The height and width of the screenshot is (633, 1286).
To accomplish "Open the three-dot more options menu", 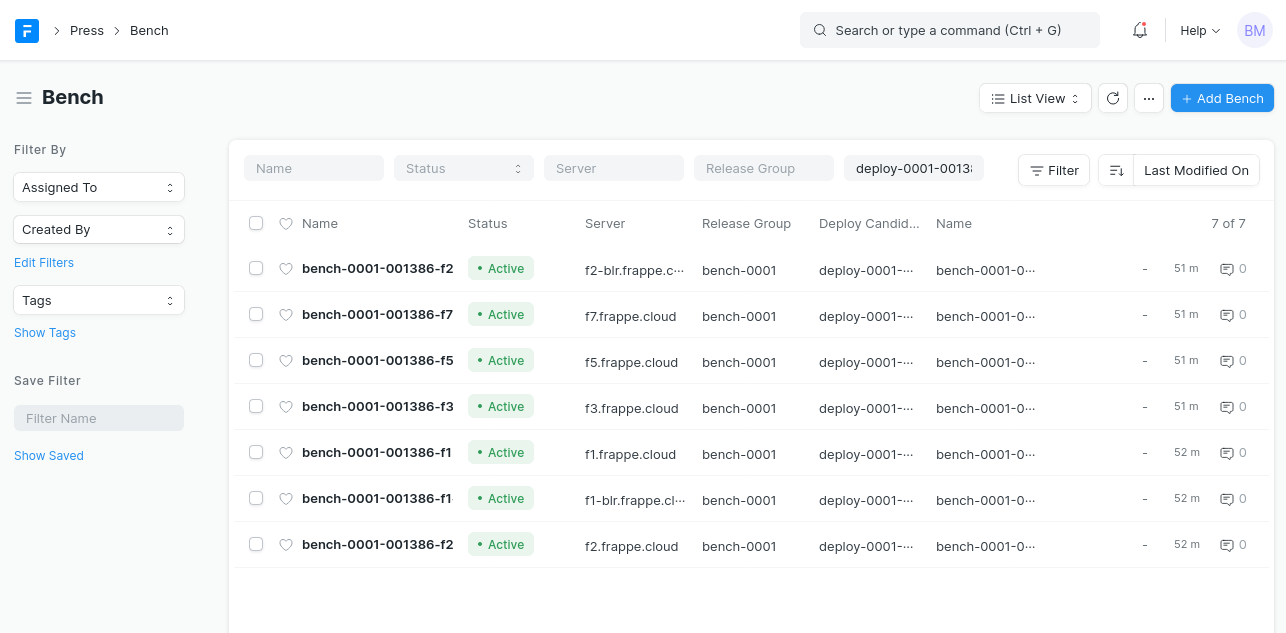I will click(1148, 98).
